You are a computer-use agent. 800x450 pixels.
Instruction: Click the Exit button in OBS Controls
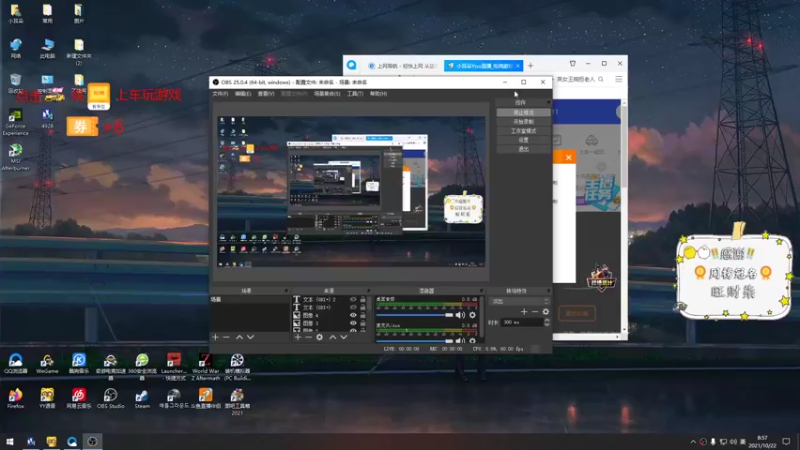[523, 149]
